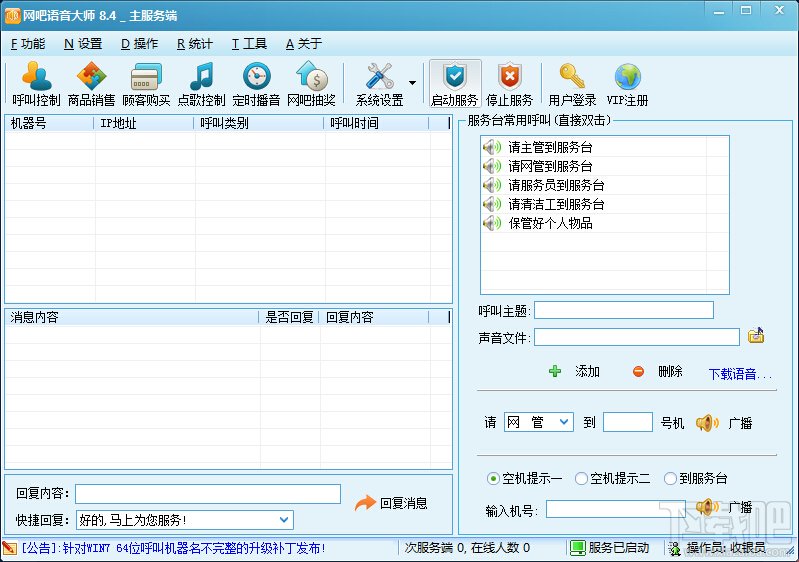Open the R 统计 menu
This screenshot has height=562, width=799.
click(195, 44)
